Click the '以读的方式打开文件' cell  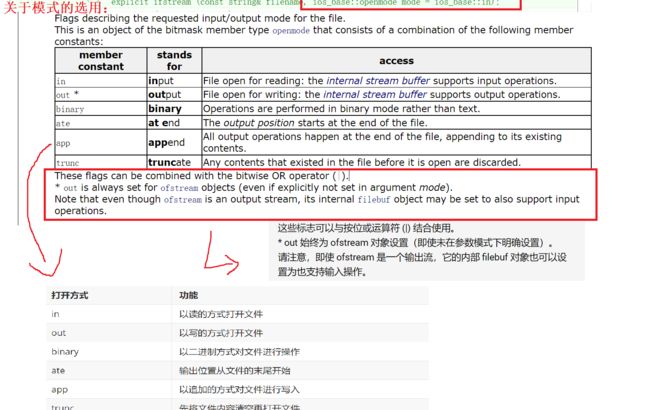[221, 315]
